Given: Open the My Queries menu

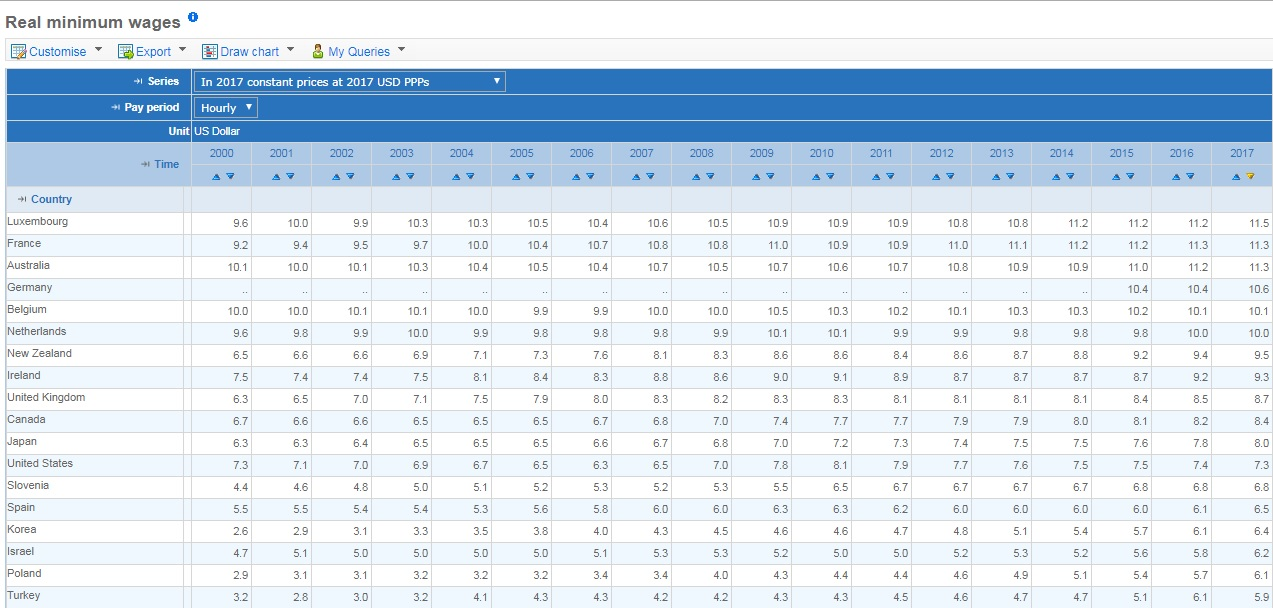Looking at the screenshot, I should click(358, 51).
